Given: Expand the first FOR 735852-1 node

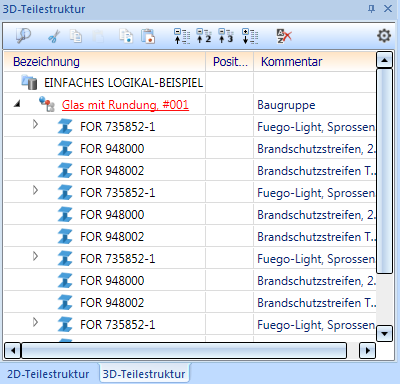Looking at the screenshot, I should [35, 125].
